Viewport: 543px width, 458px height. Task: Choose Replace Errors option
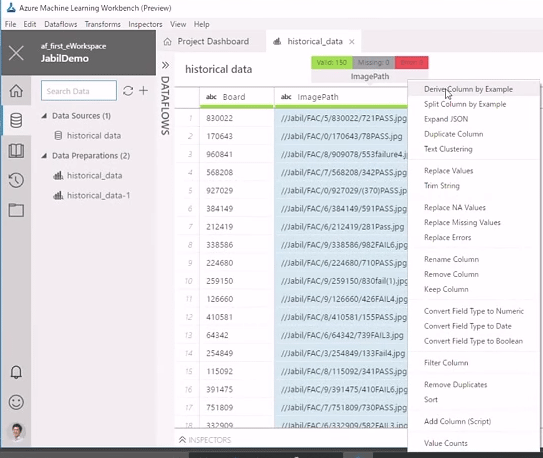[447, 237]
